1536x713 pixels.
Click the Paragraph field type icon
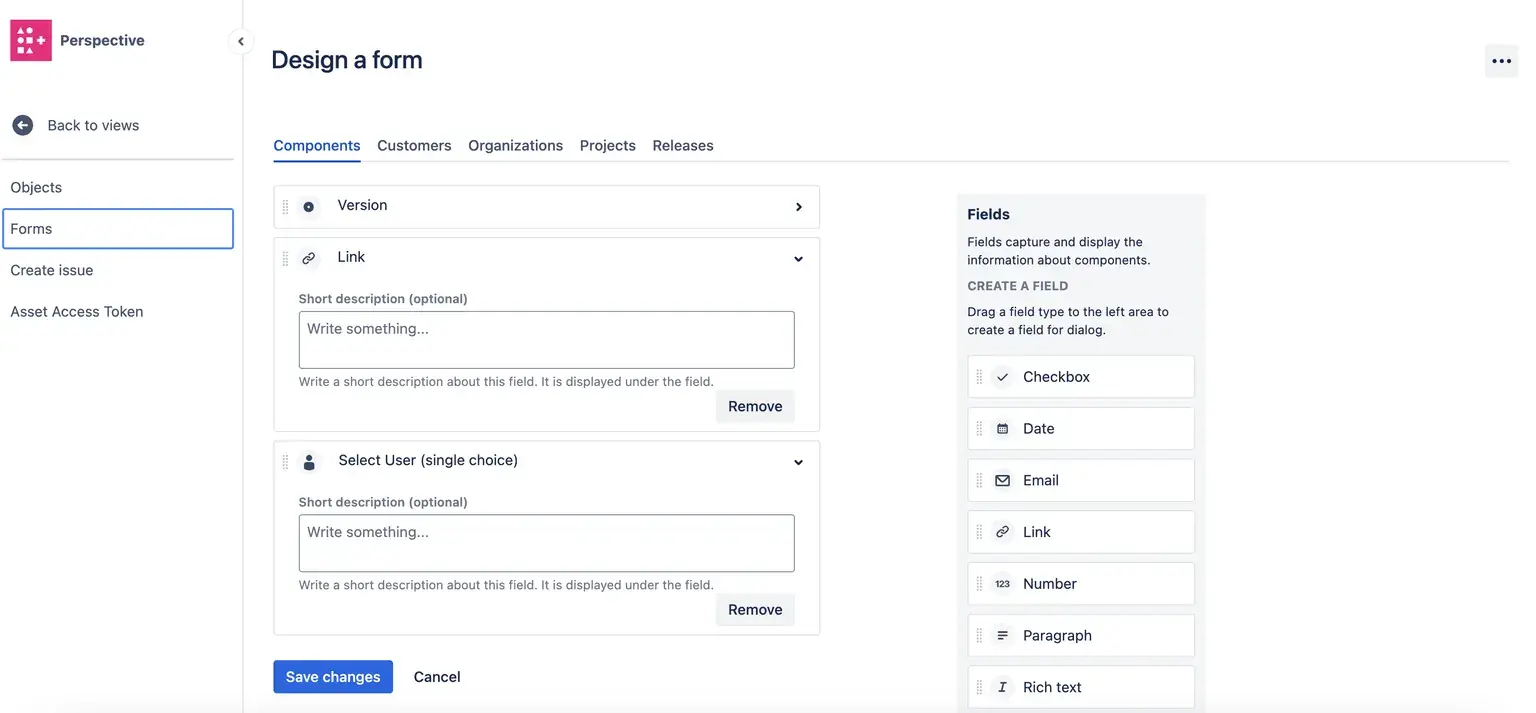tap(1002, 636)
